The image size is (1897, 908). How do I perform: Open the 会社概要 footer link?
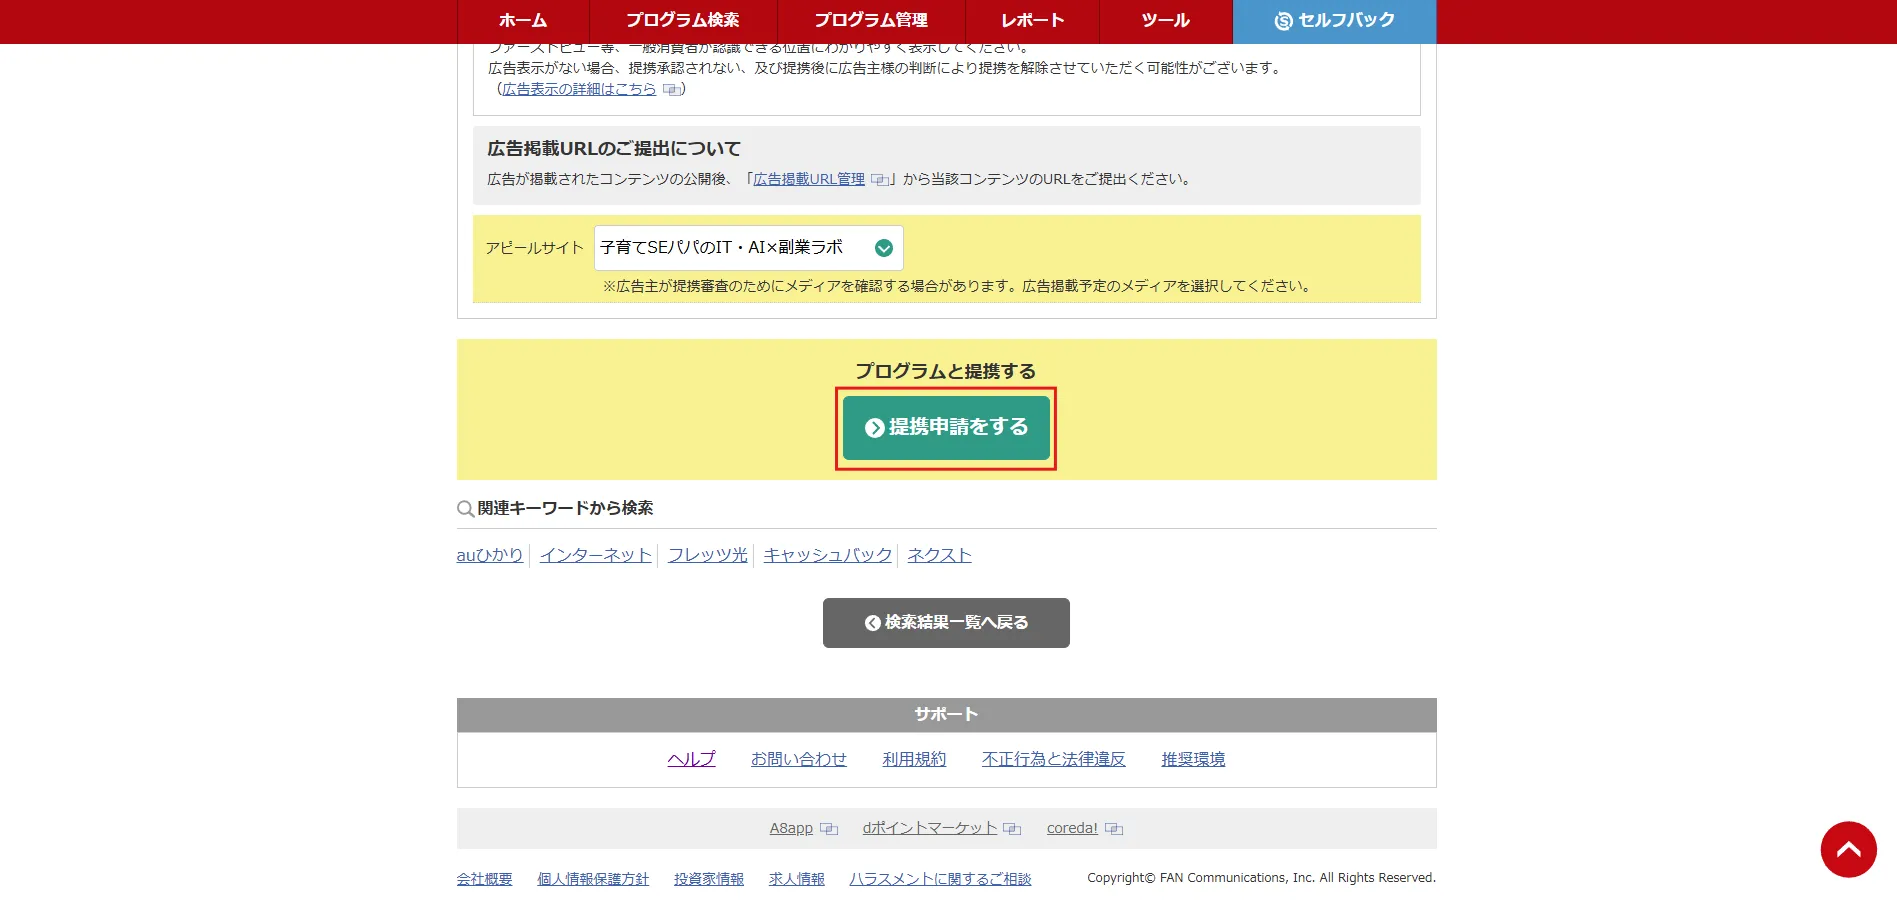485,879
